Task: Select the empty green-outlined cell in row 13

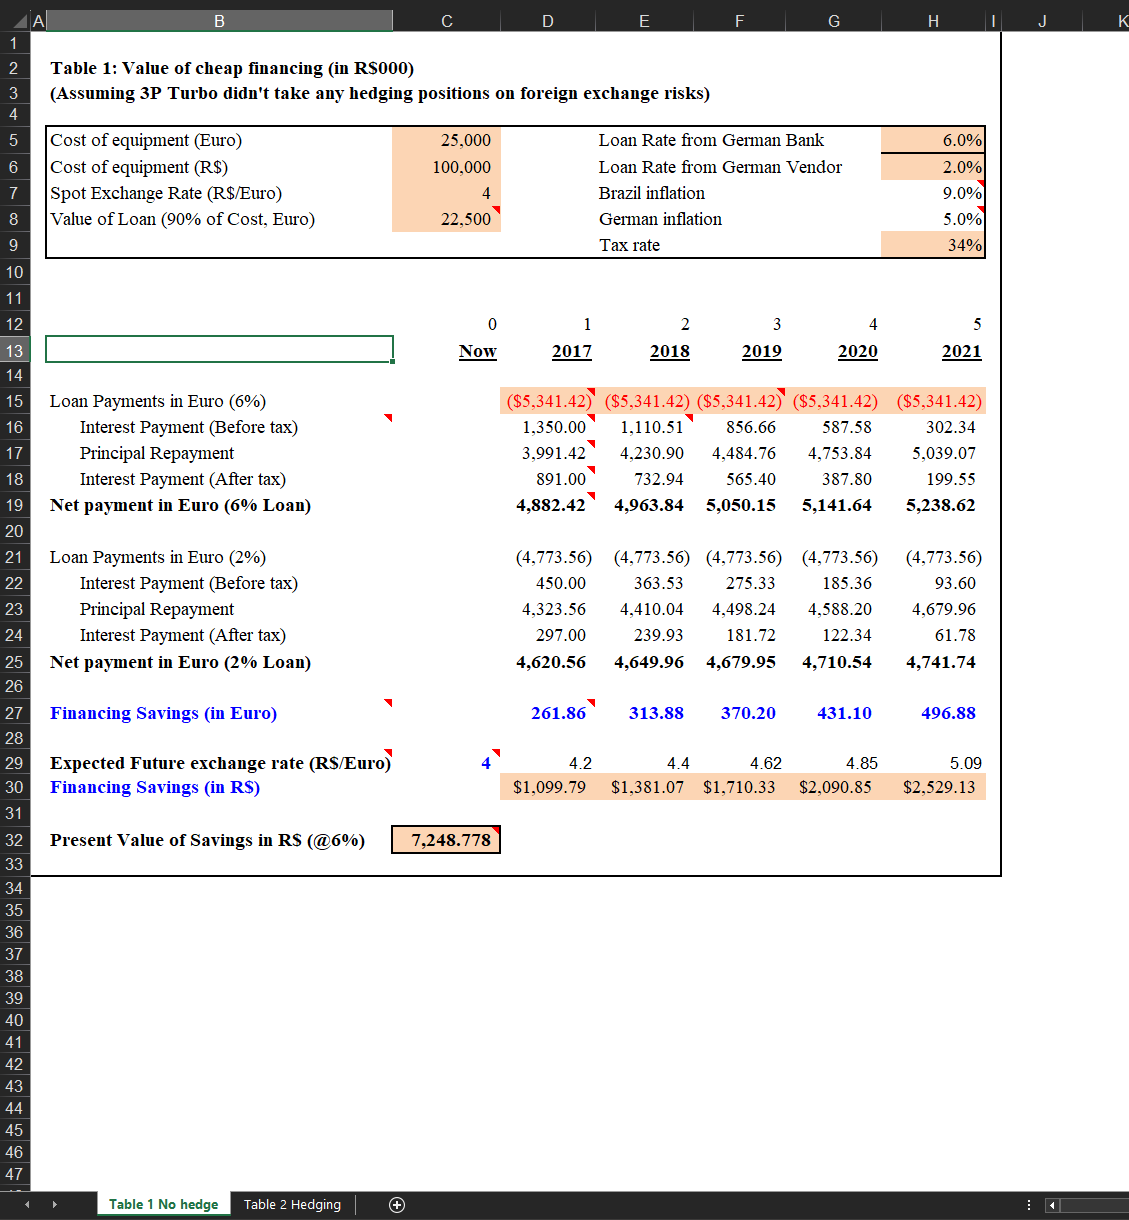Action: pyautogui.click(x=219, y=349)
